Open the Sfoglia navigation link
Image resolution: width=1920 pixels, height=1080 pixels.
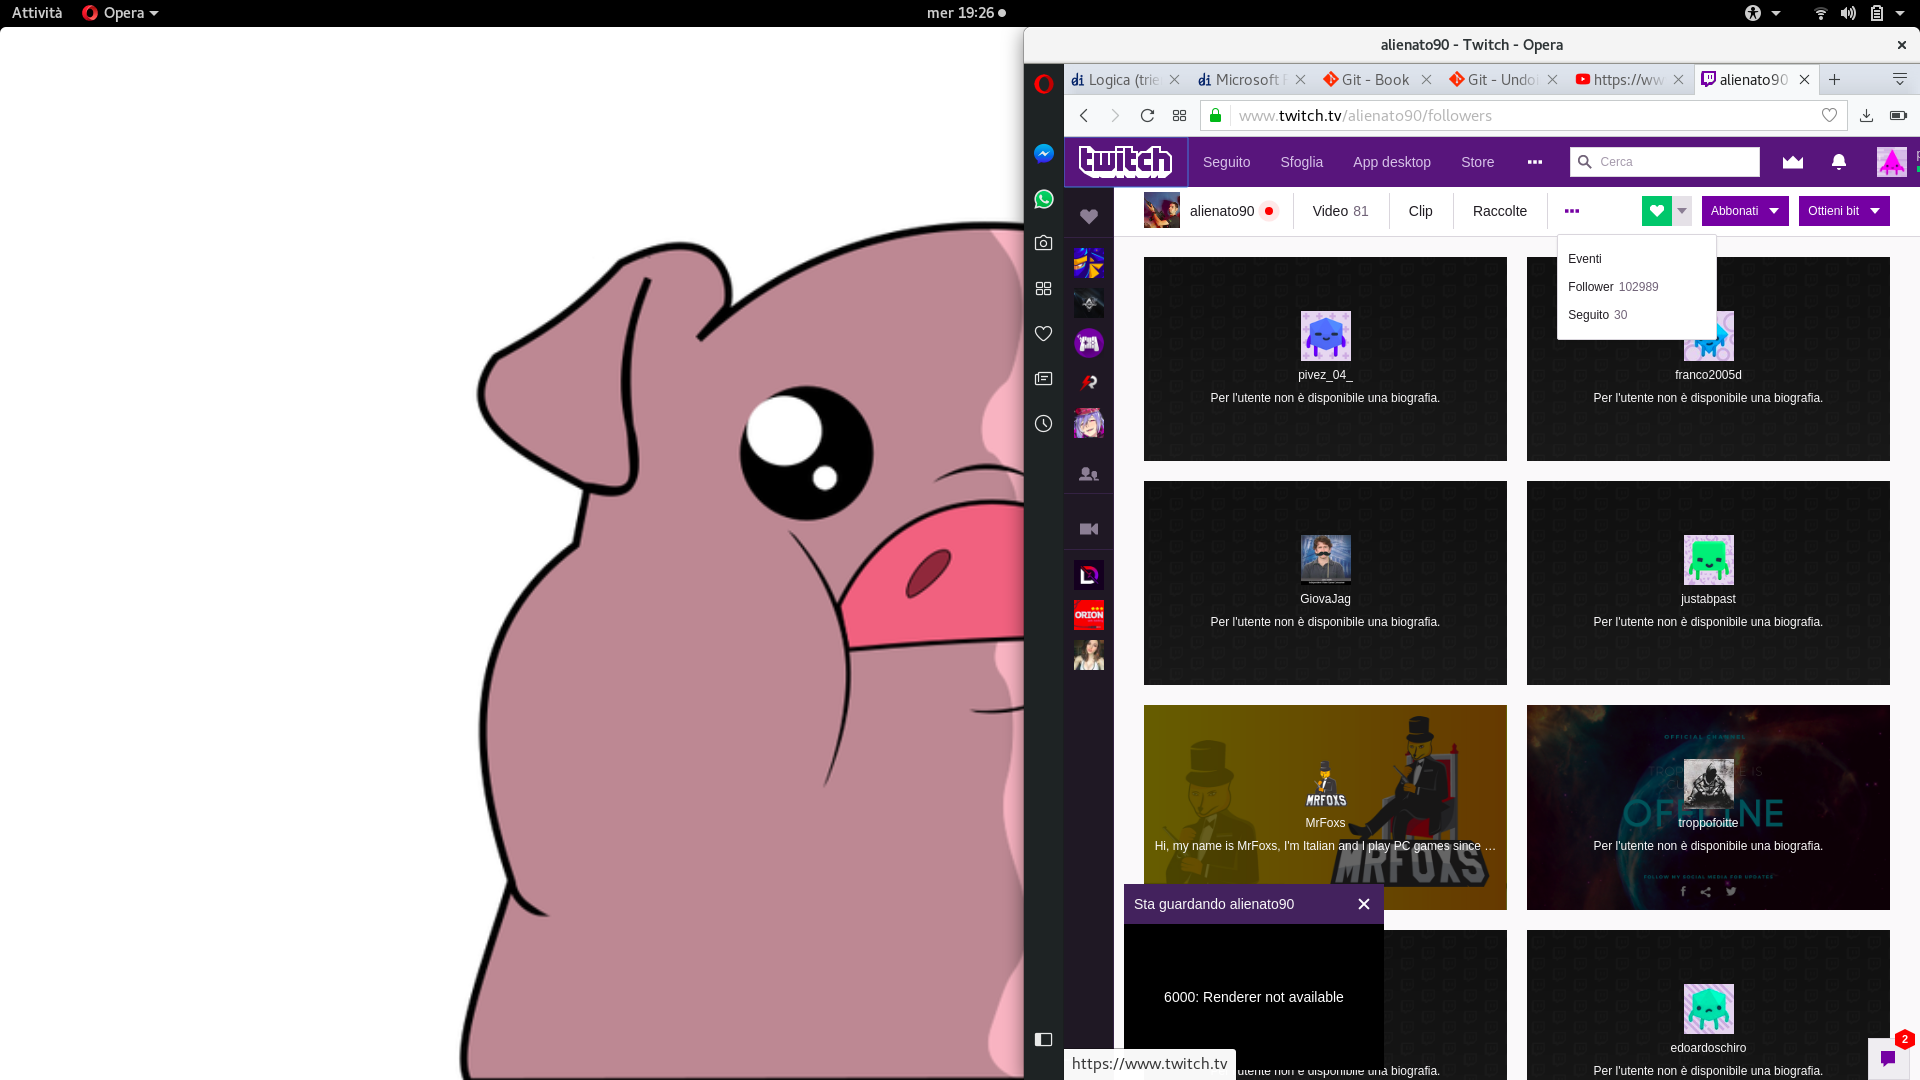(1301, 162)
